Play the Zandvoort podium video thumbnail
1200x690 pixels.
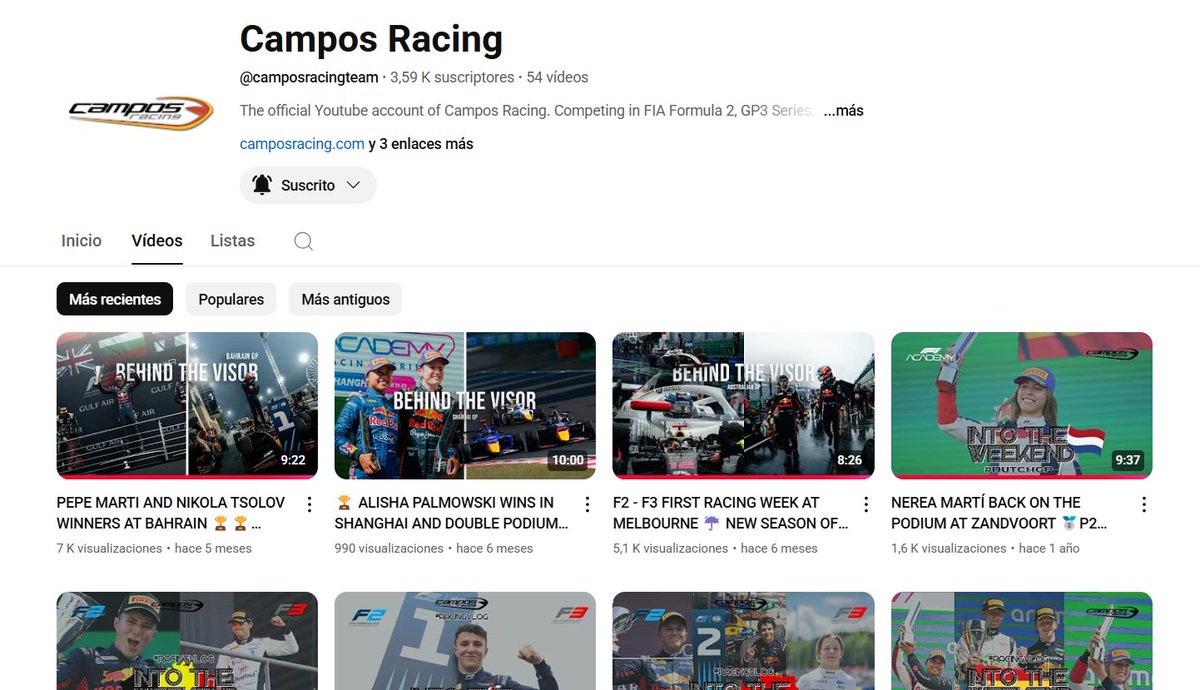[1021, 404]
